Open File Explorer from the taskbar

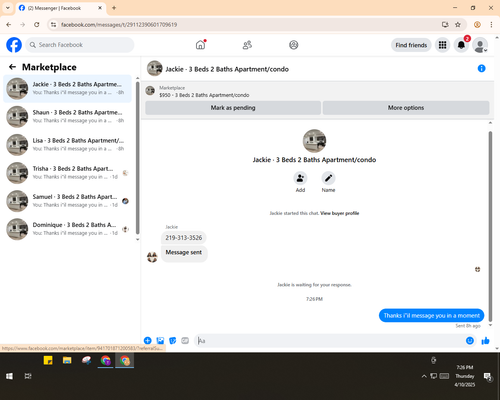(x=67, y=360)
